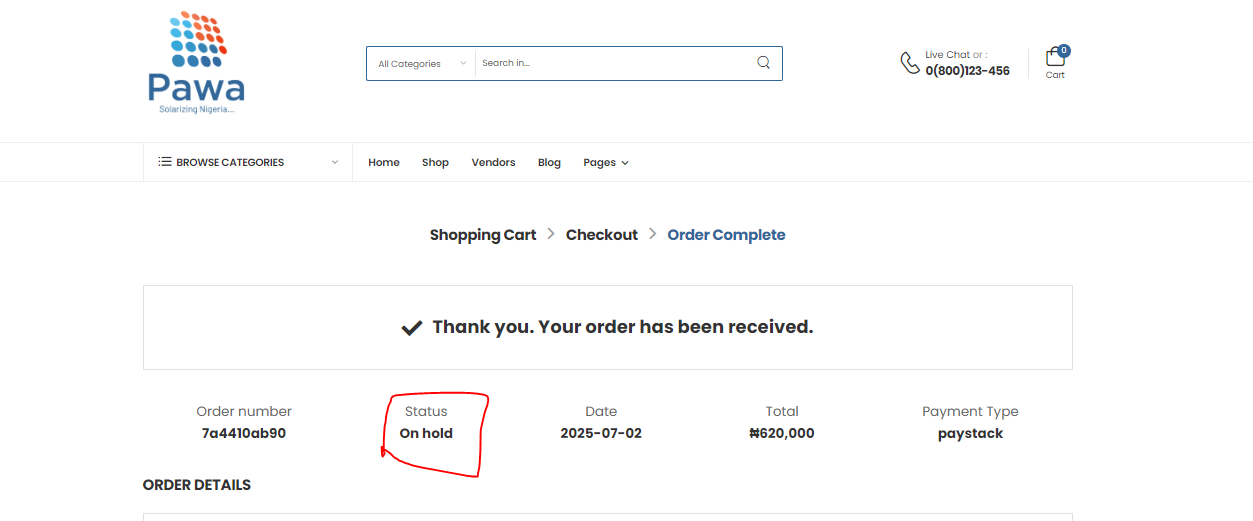The image size is (1253, 521).
Task: Click the Checkout breadcrumb link
Action: click(x=602, y=235)
